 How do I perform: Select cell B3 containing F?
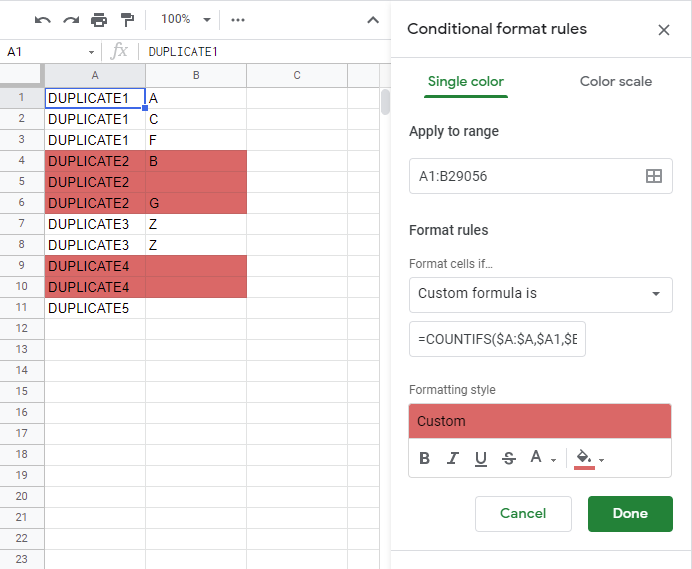196,140
